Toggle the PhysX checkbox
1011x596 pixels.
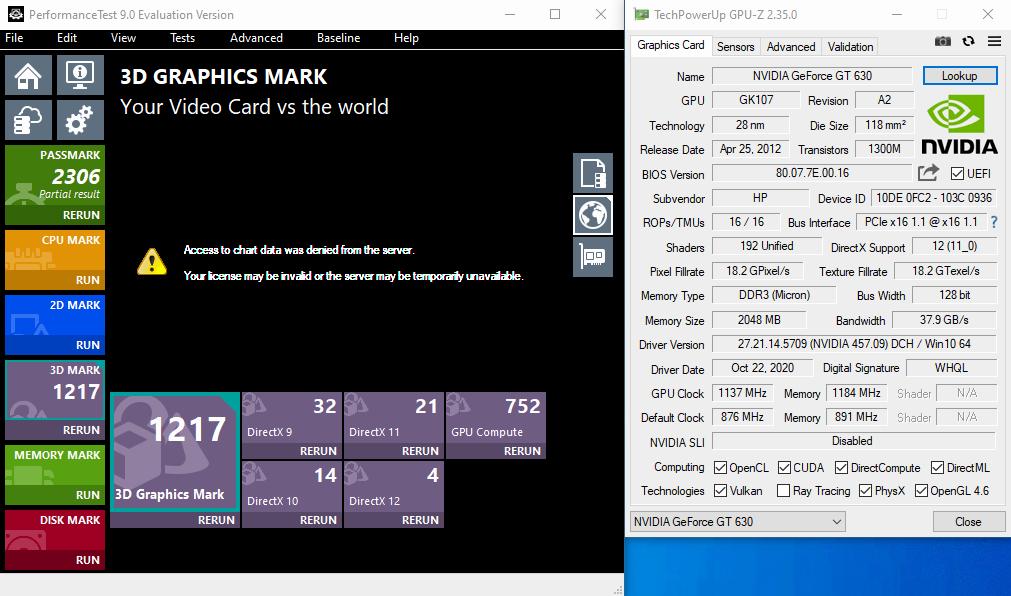[865, 491]
